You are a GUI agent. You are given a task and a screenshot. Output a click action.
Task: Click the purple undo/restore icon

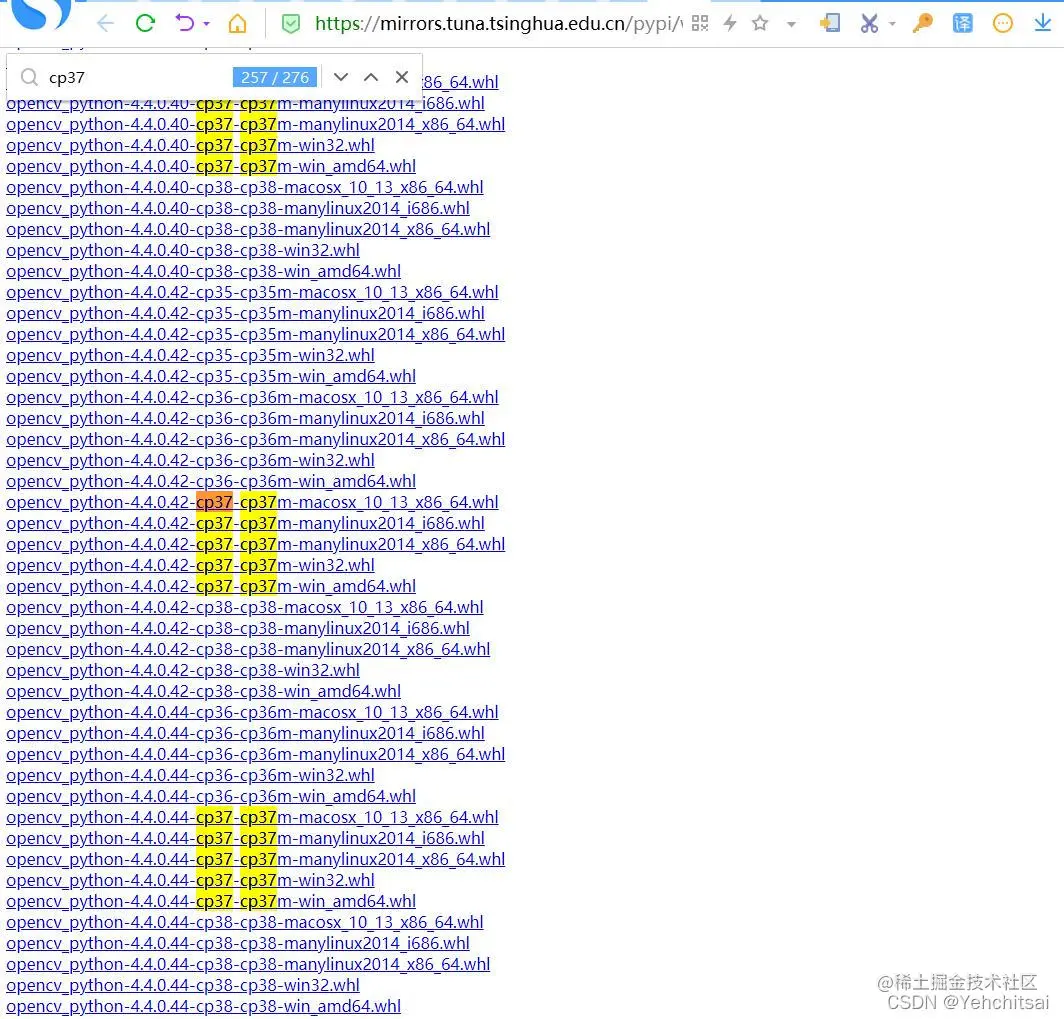[x=185, y=24]
